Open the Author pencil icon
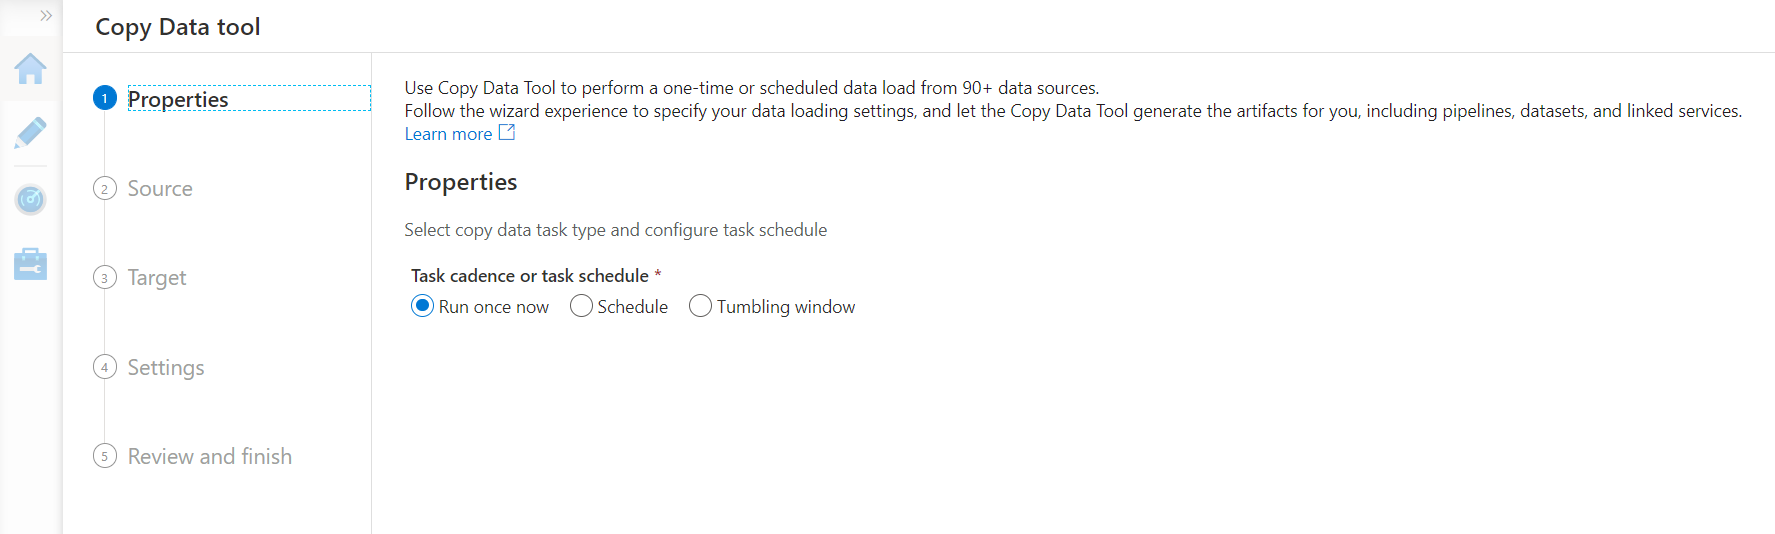This screenshot has width=1775, height=534. point(30,133)
